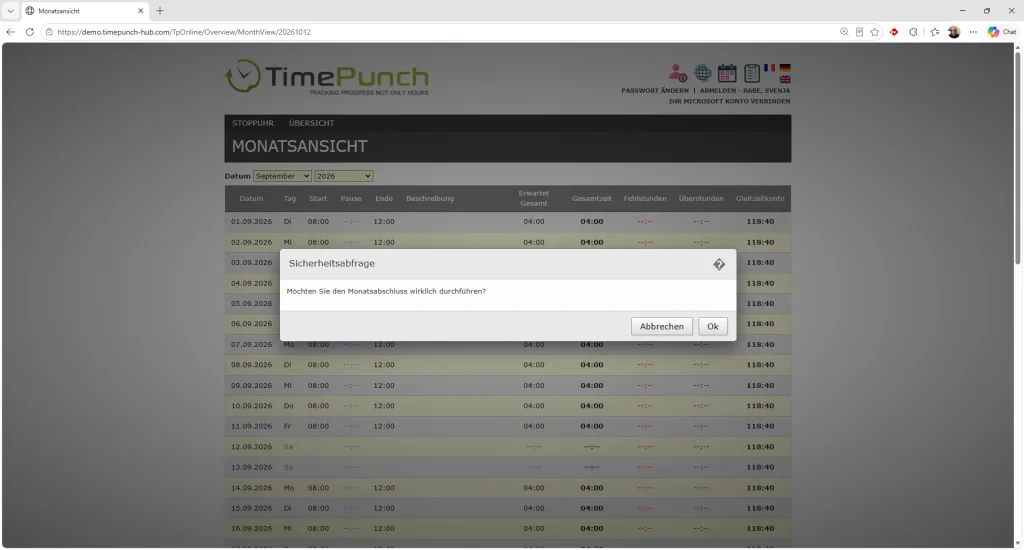Click the red extension icon in toolbar
This screenshot has height=550, width=1024.
(x=894, y=31)
